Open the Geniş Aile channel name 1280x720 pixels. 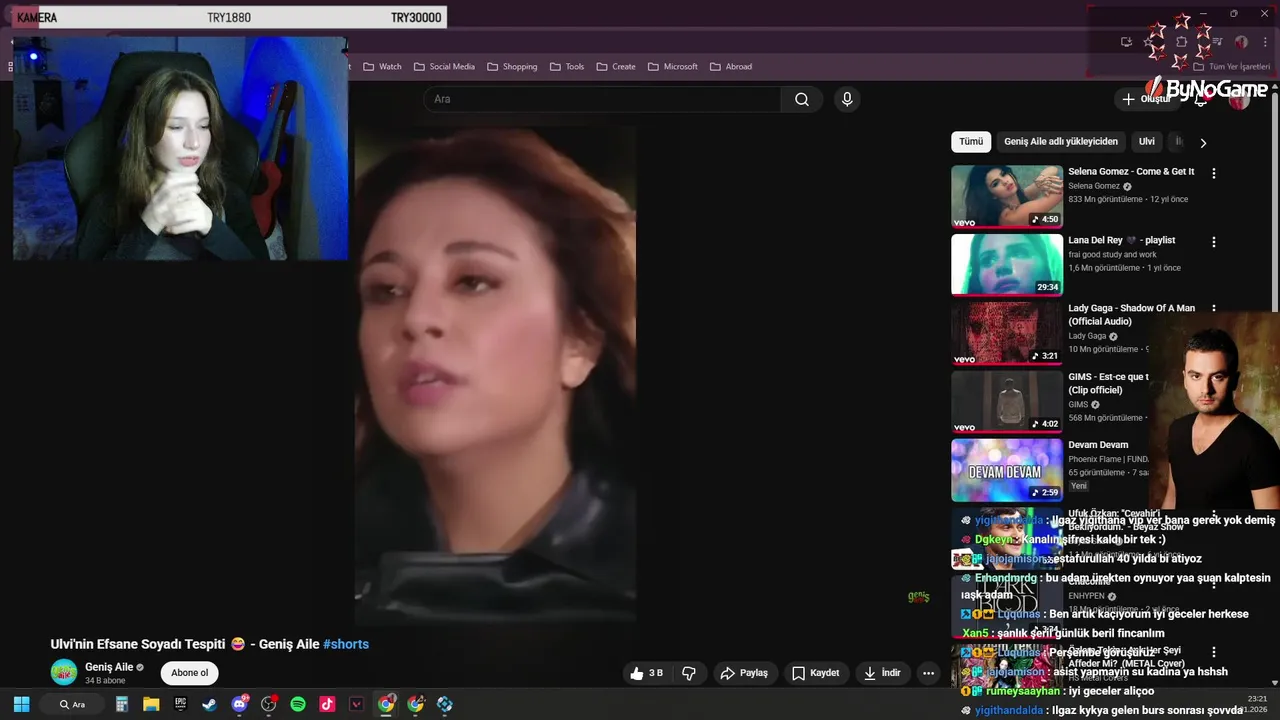[109, 667]
